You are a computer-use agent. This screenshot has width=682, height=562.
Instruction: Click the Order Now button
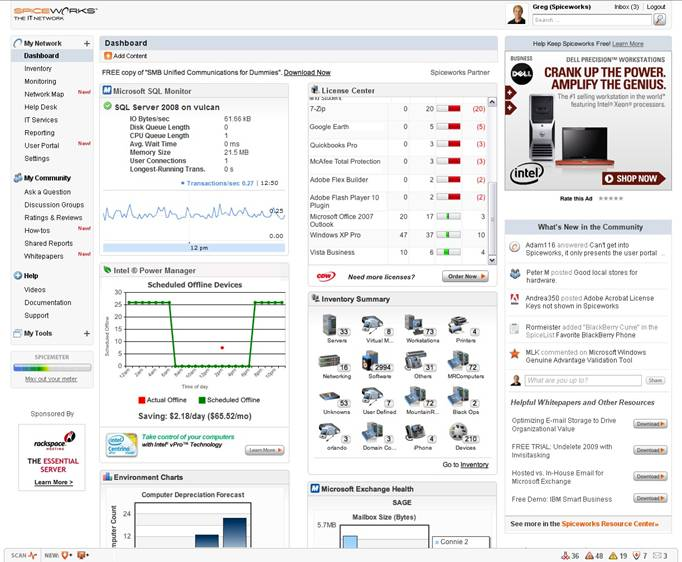click(x=465, y=276)
